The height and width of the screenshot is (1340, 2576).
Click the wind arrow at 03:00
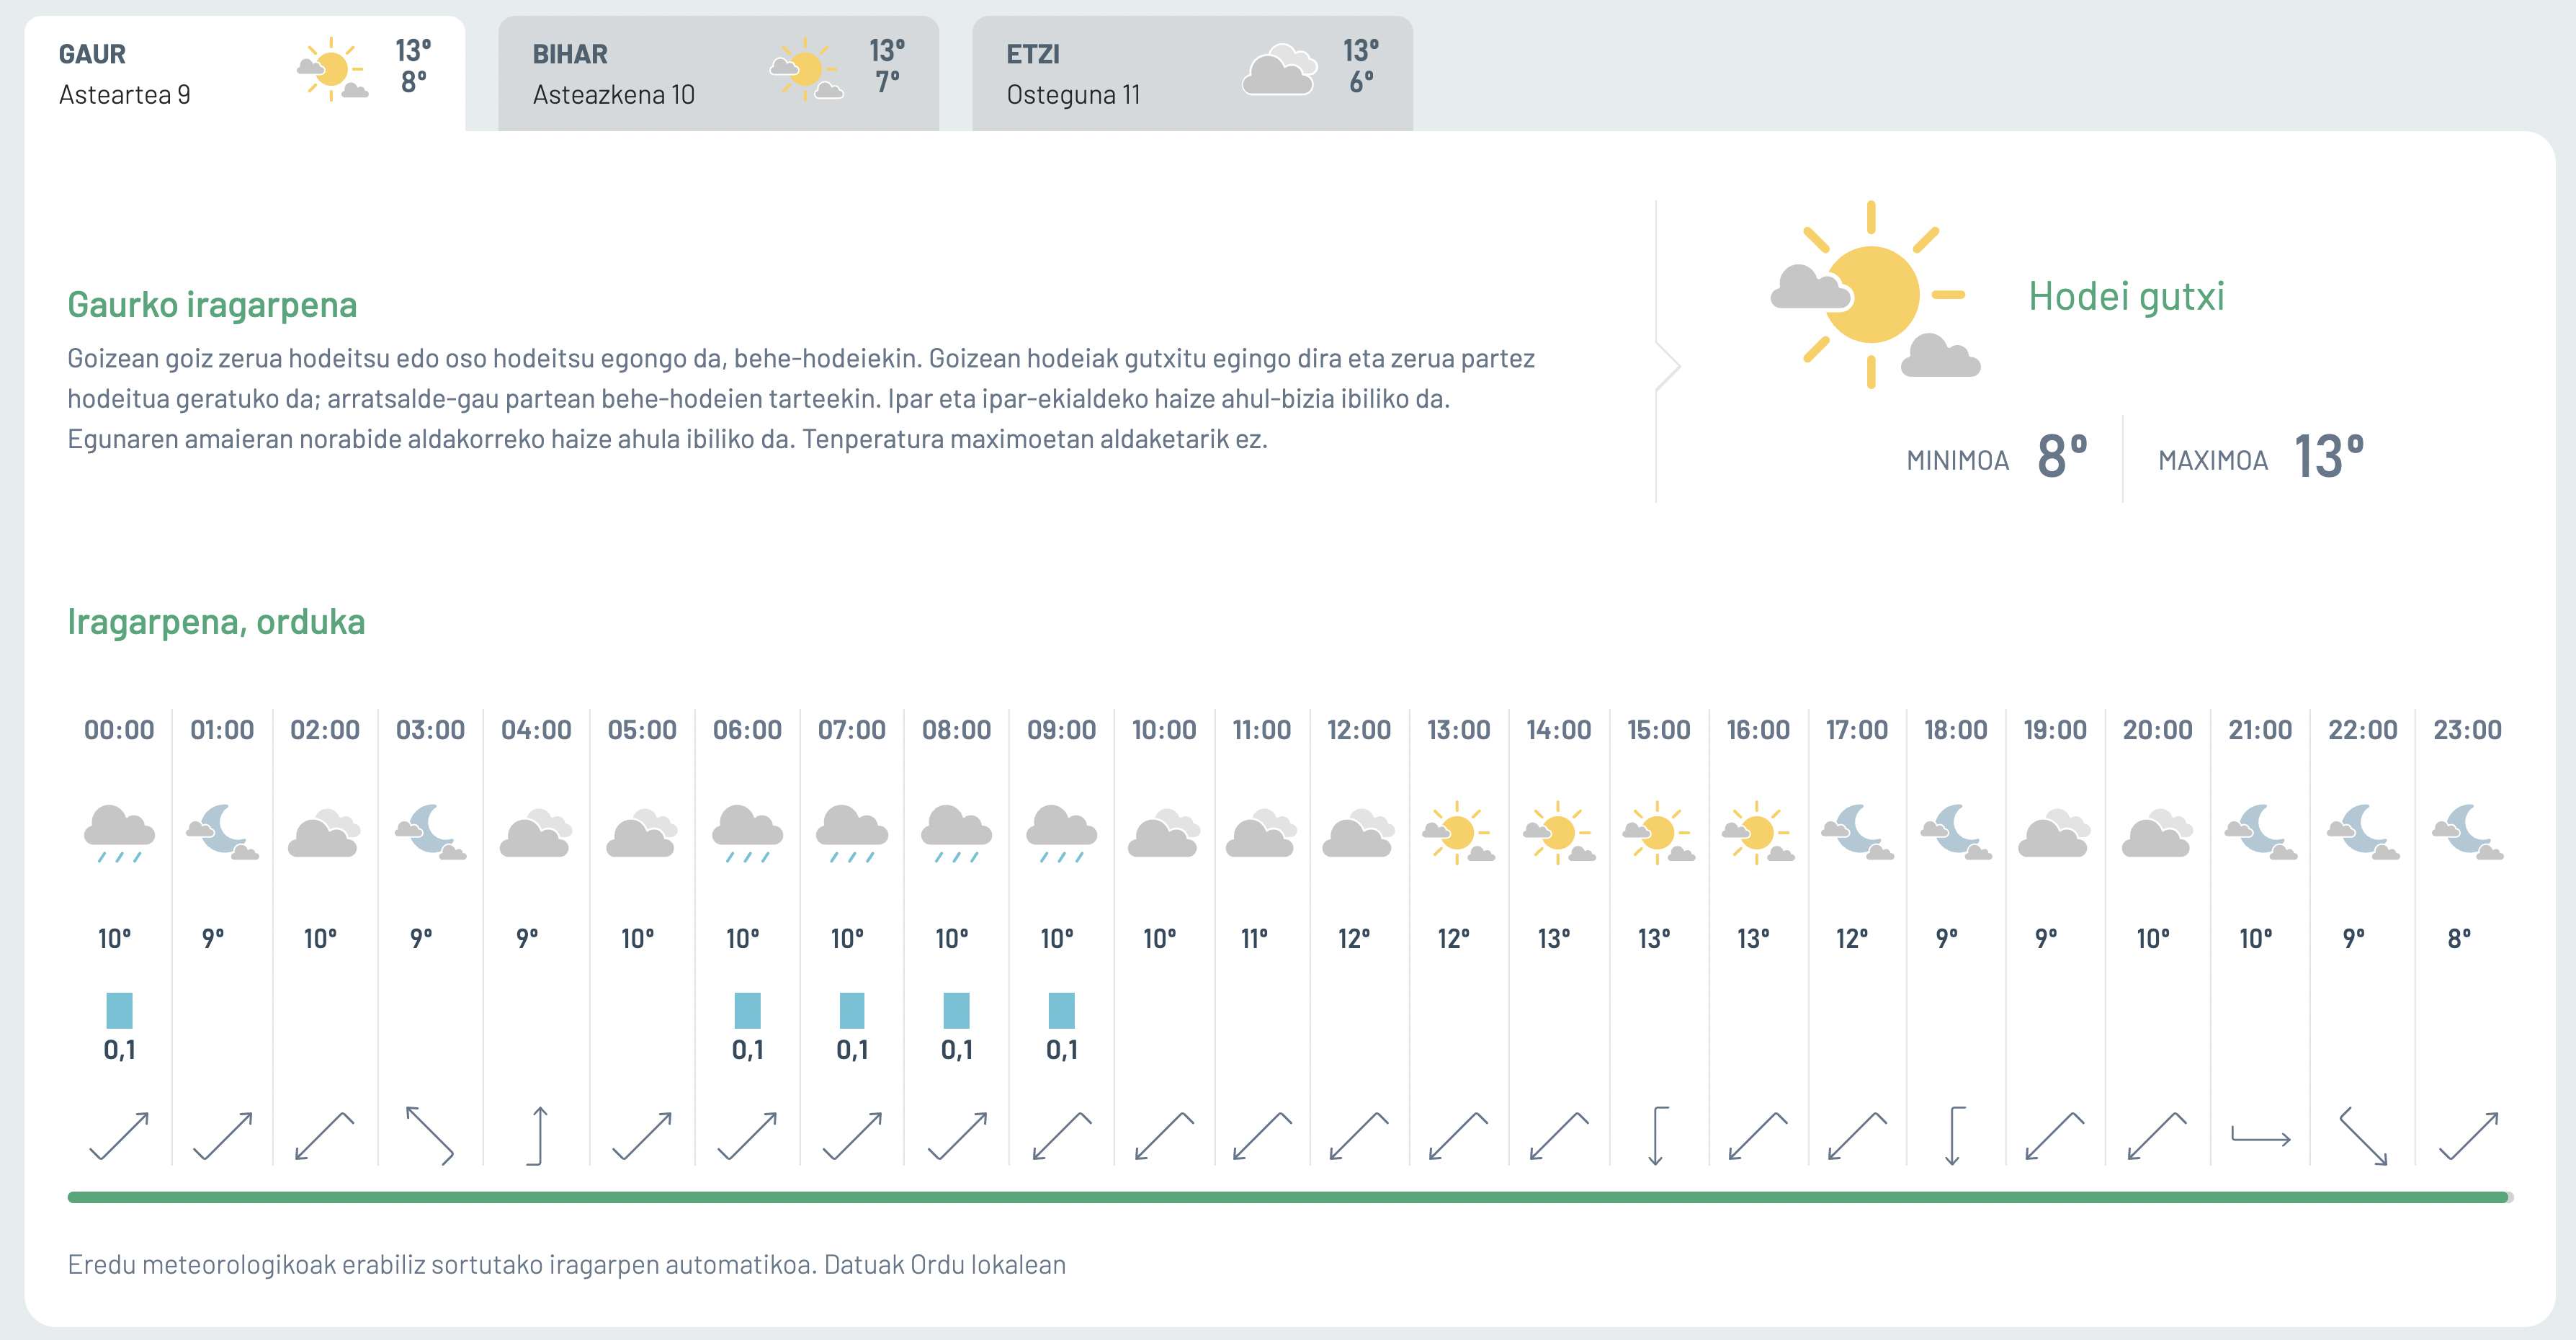pos(430,1135)
